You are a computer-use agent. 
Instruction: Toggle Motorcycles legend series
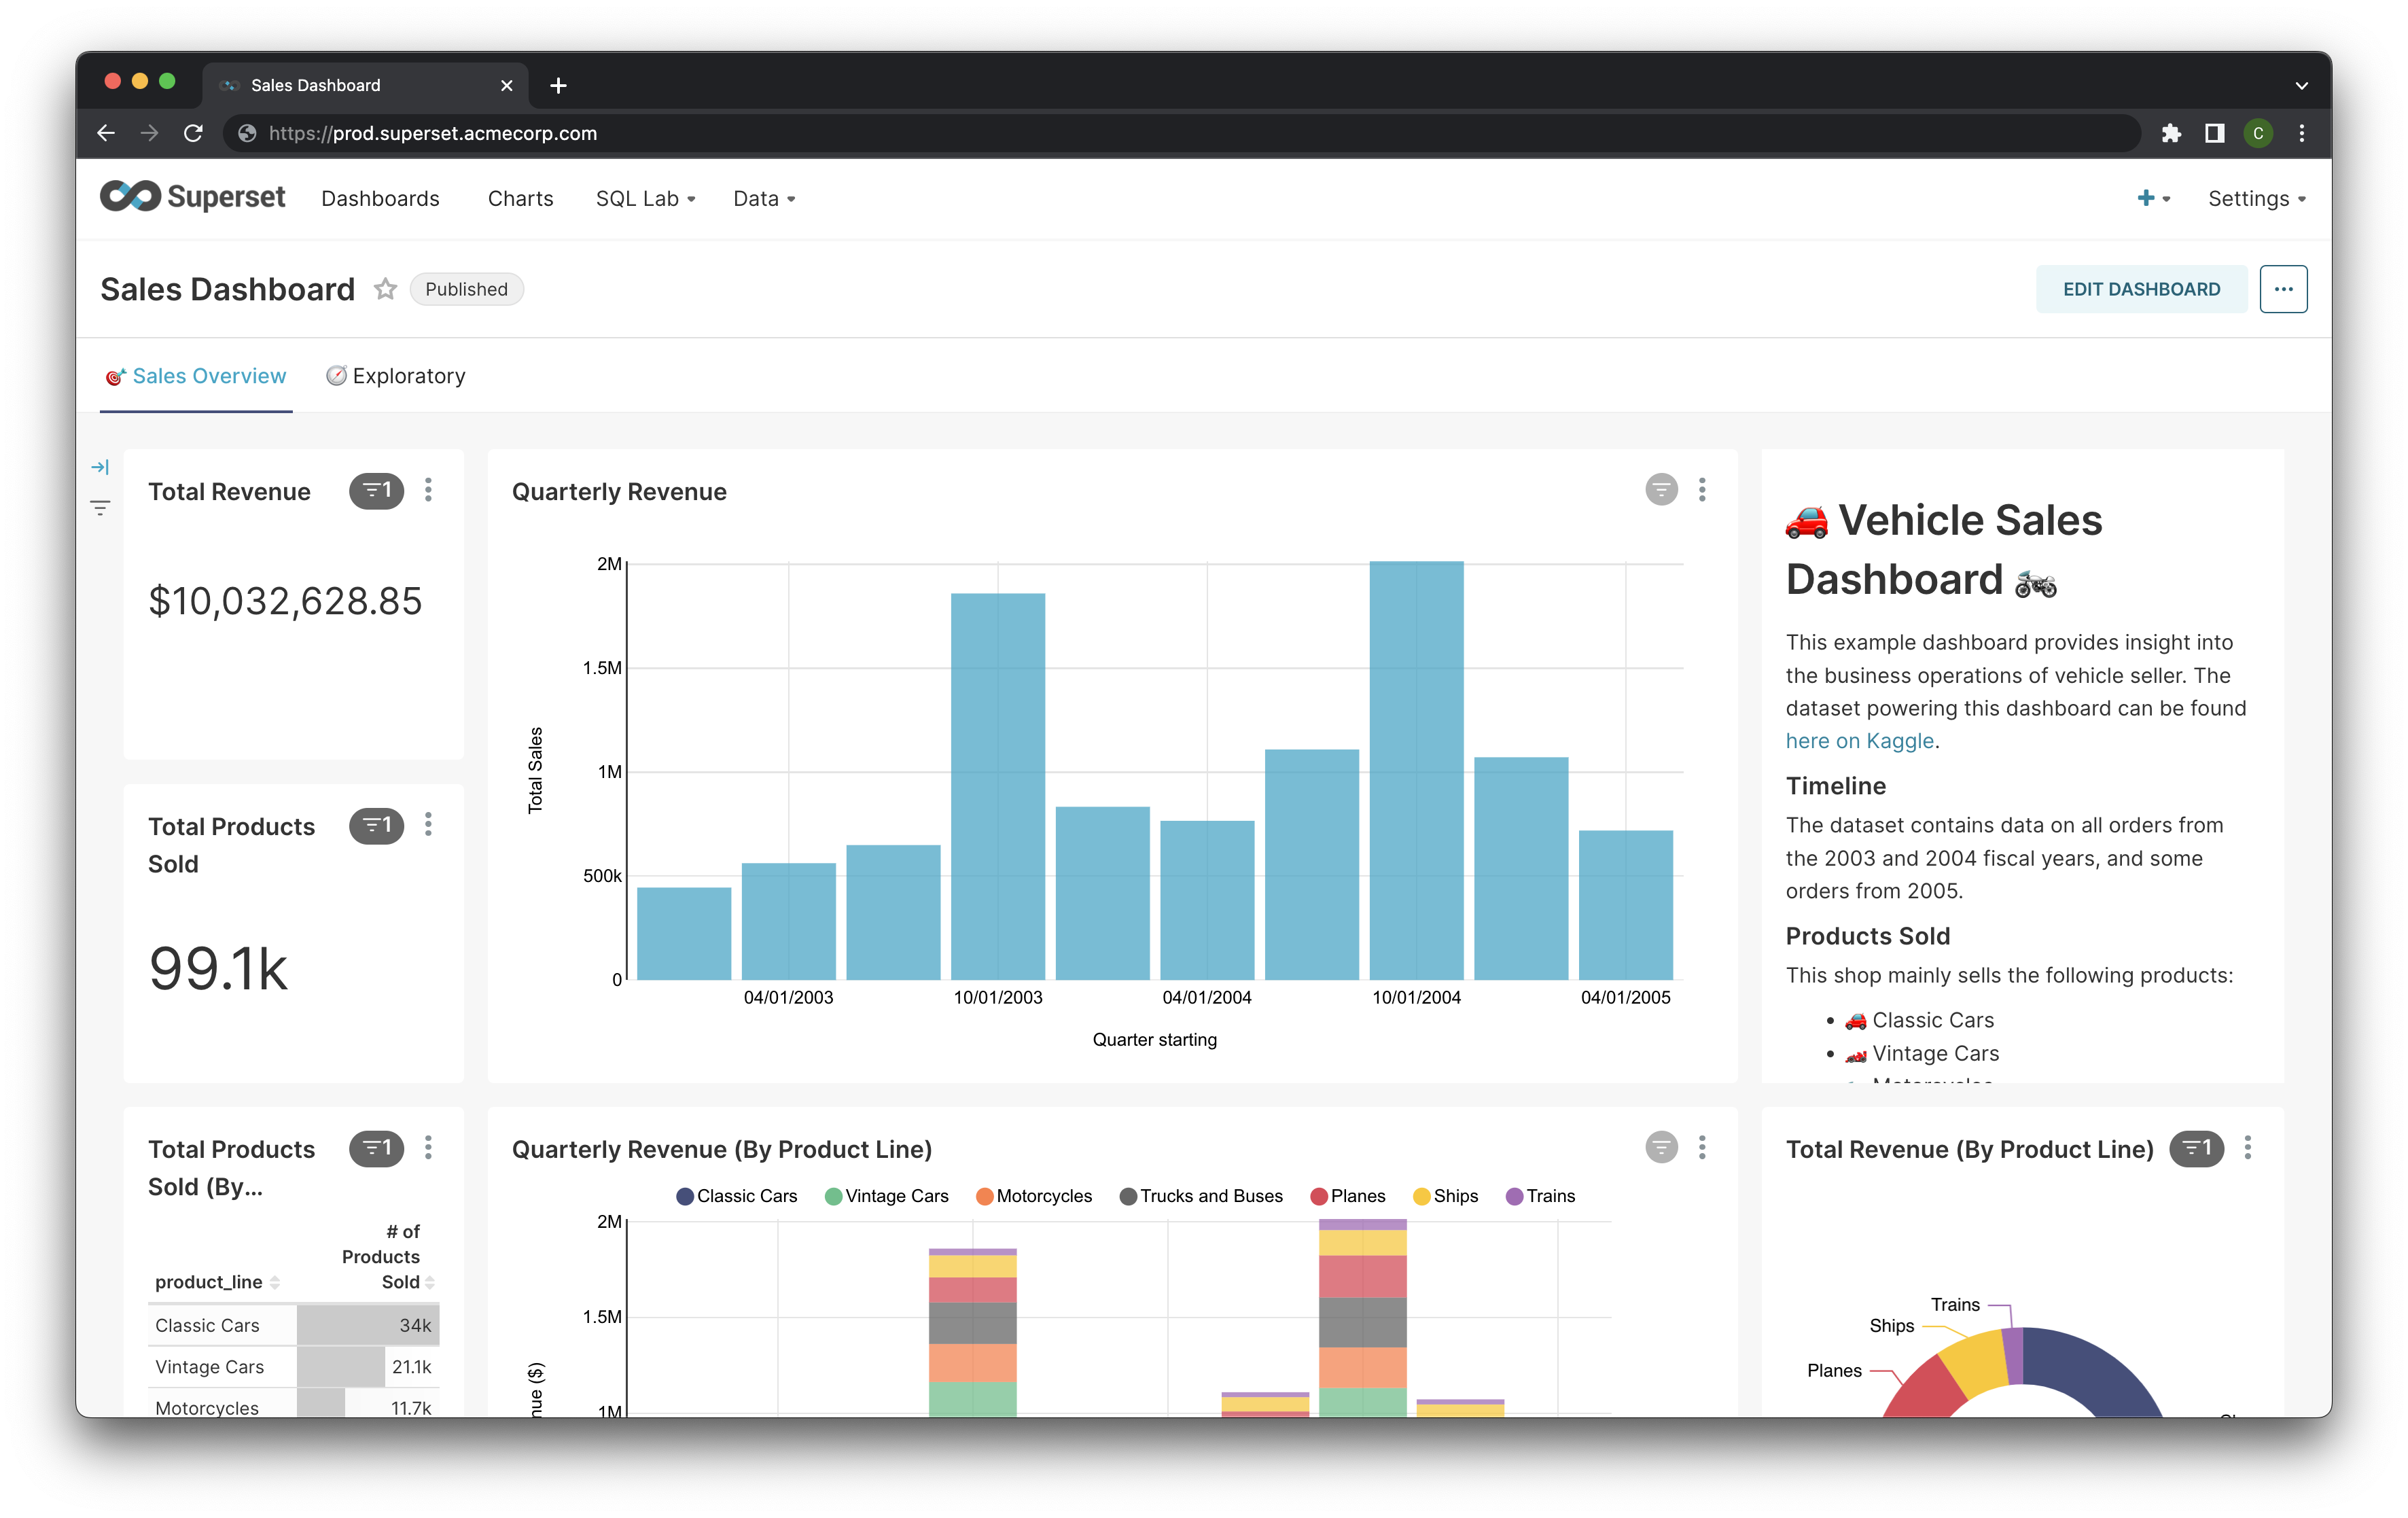[x=1033, y=1196]
